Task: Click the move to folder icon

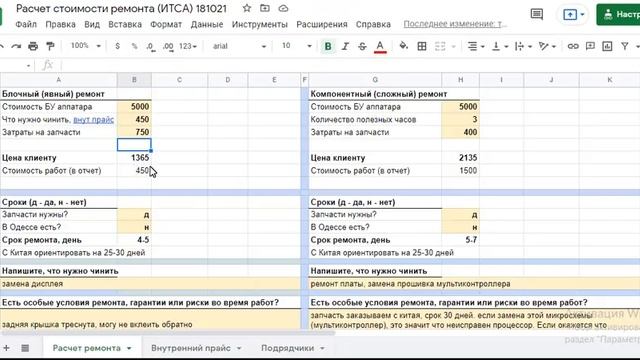Action: tap(265, 8)
